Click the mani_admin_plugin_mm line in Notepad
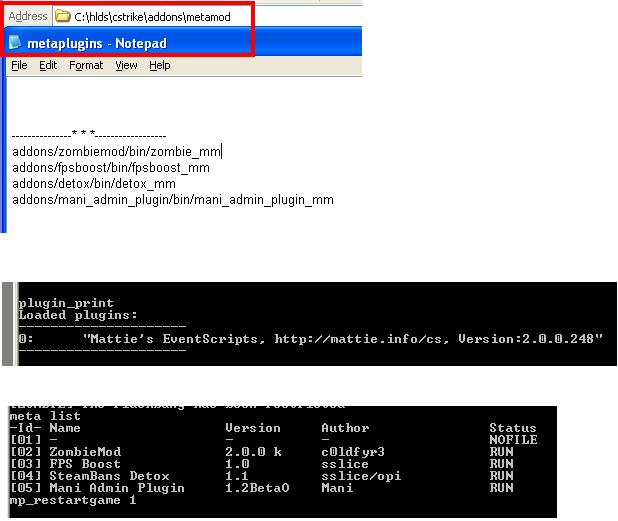Image resolution: width=618 pixels, height=521 pixels. (173, 200)
